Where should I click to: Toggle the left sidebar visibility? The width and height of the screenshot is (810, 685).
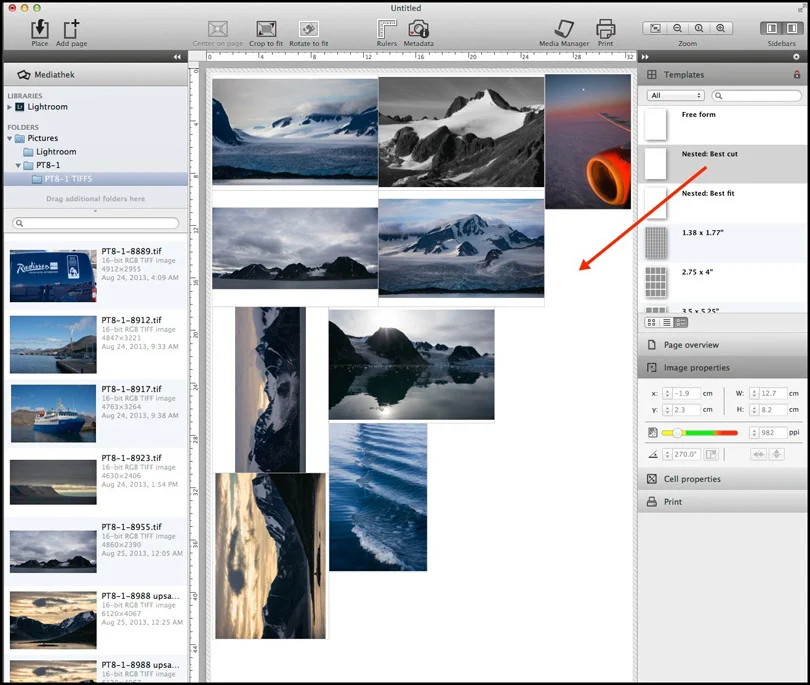(x=772, y=28)
